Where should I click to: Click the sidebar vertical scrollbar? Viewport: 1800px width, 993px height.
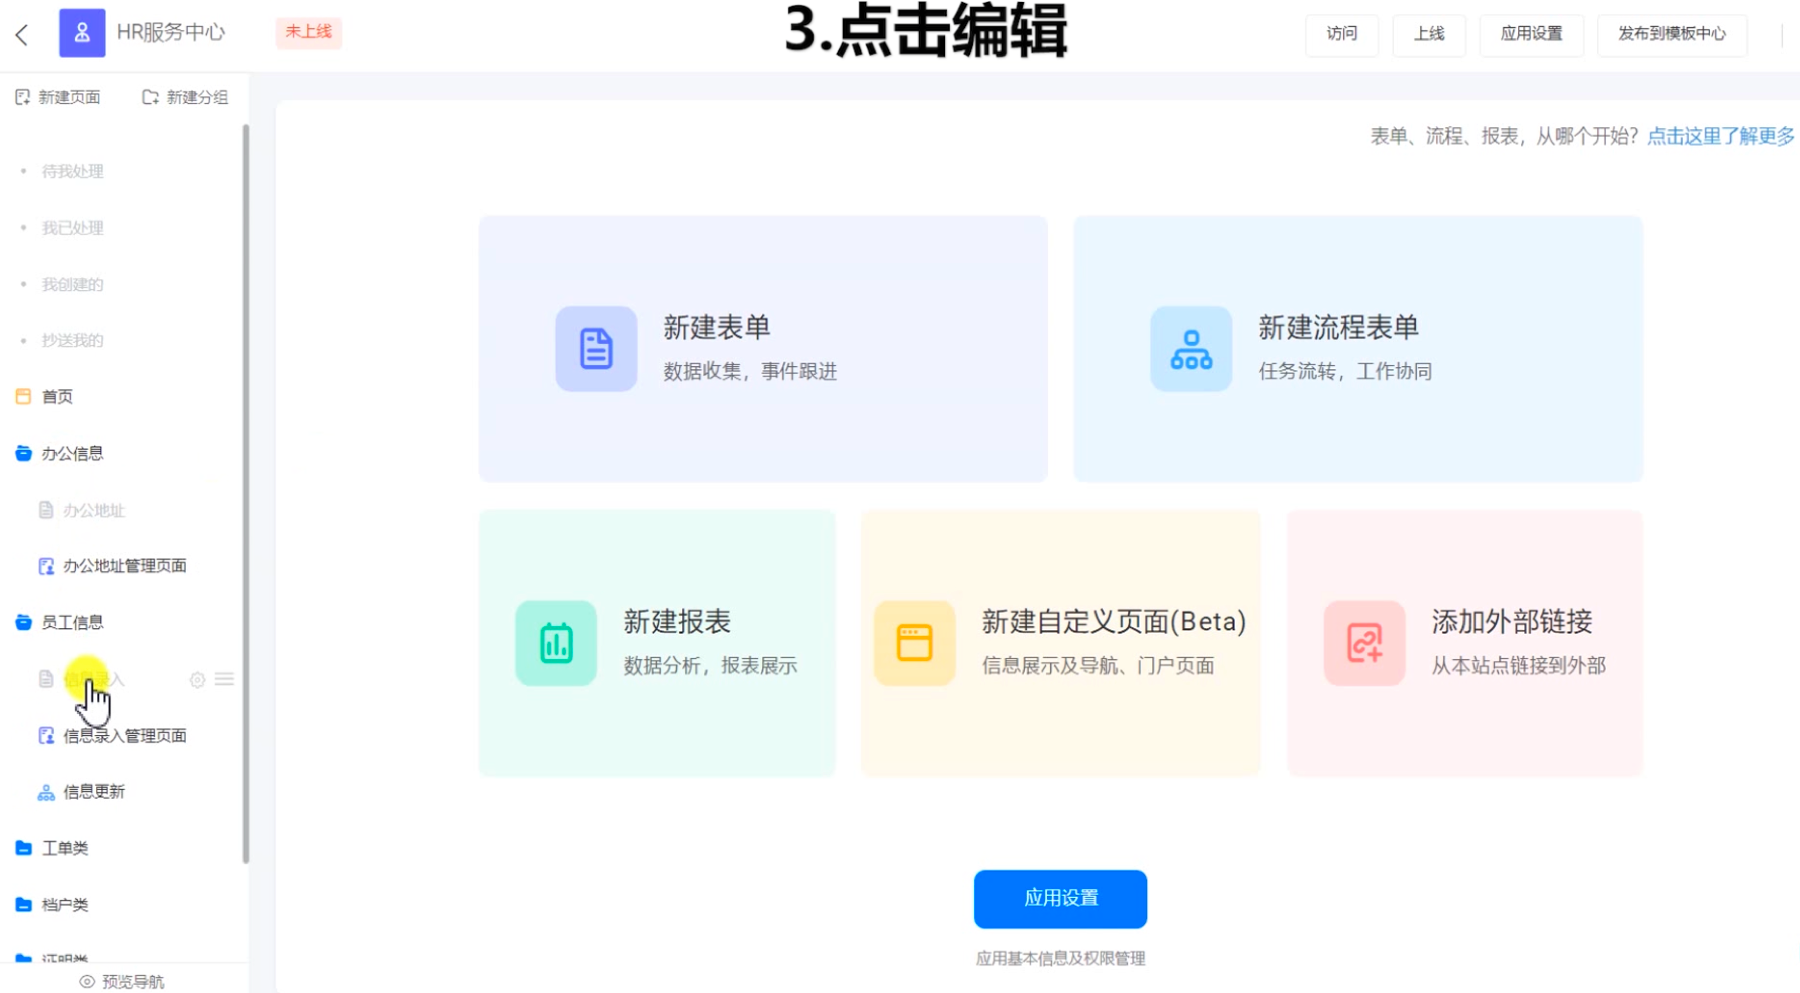tap(246, 493)
